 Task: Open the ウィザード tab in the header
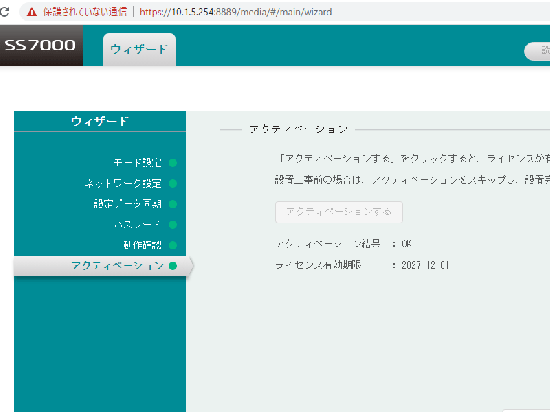click(139, 49)
